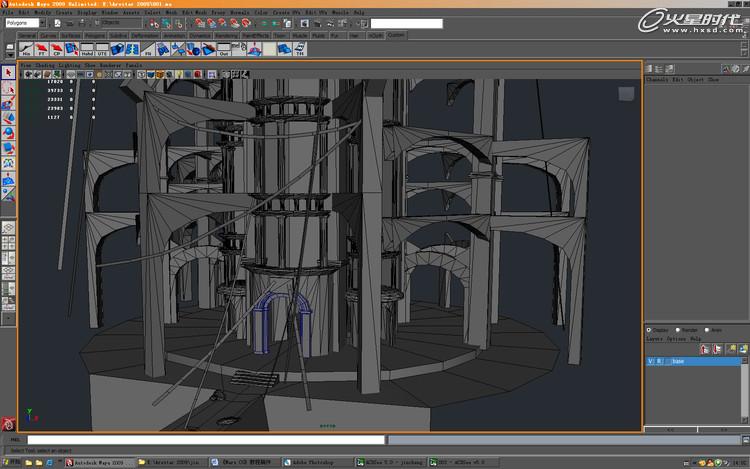This screenshot has width=750, height=469.
Task: Toggle the V visibility box of base layer
Action: (x=650, y=361)
